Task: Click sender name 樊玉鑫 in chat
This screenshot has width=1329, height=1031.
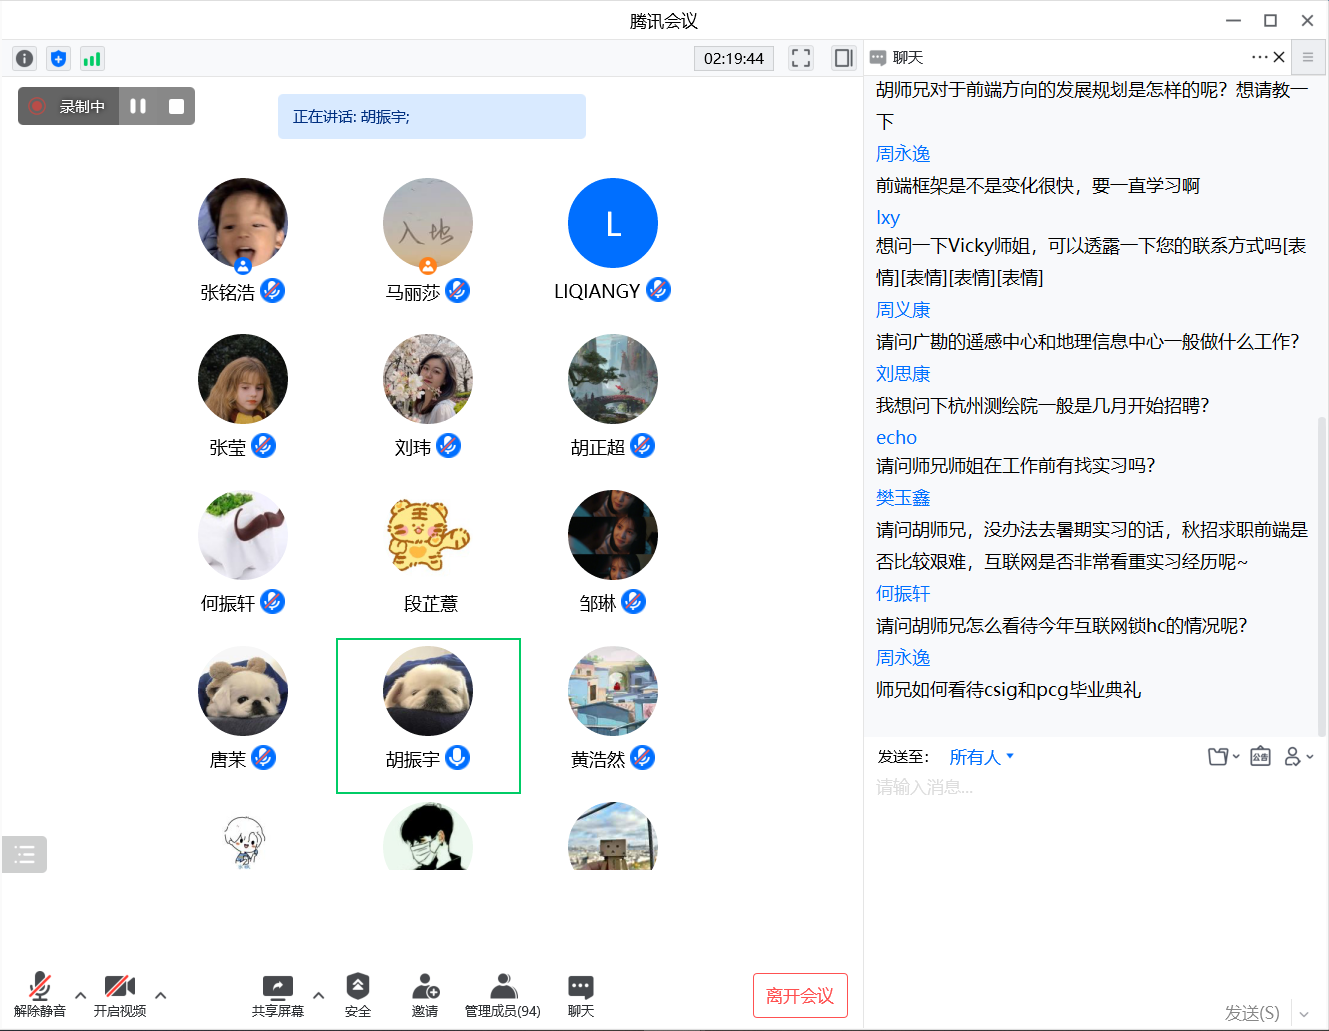Action: [x=903, y=498]
